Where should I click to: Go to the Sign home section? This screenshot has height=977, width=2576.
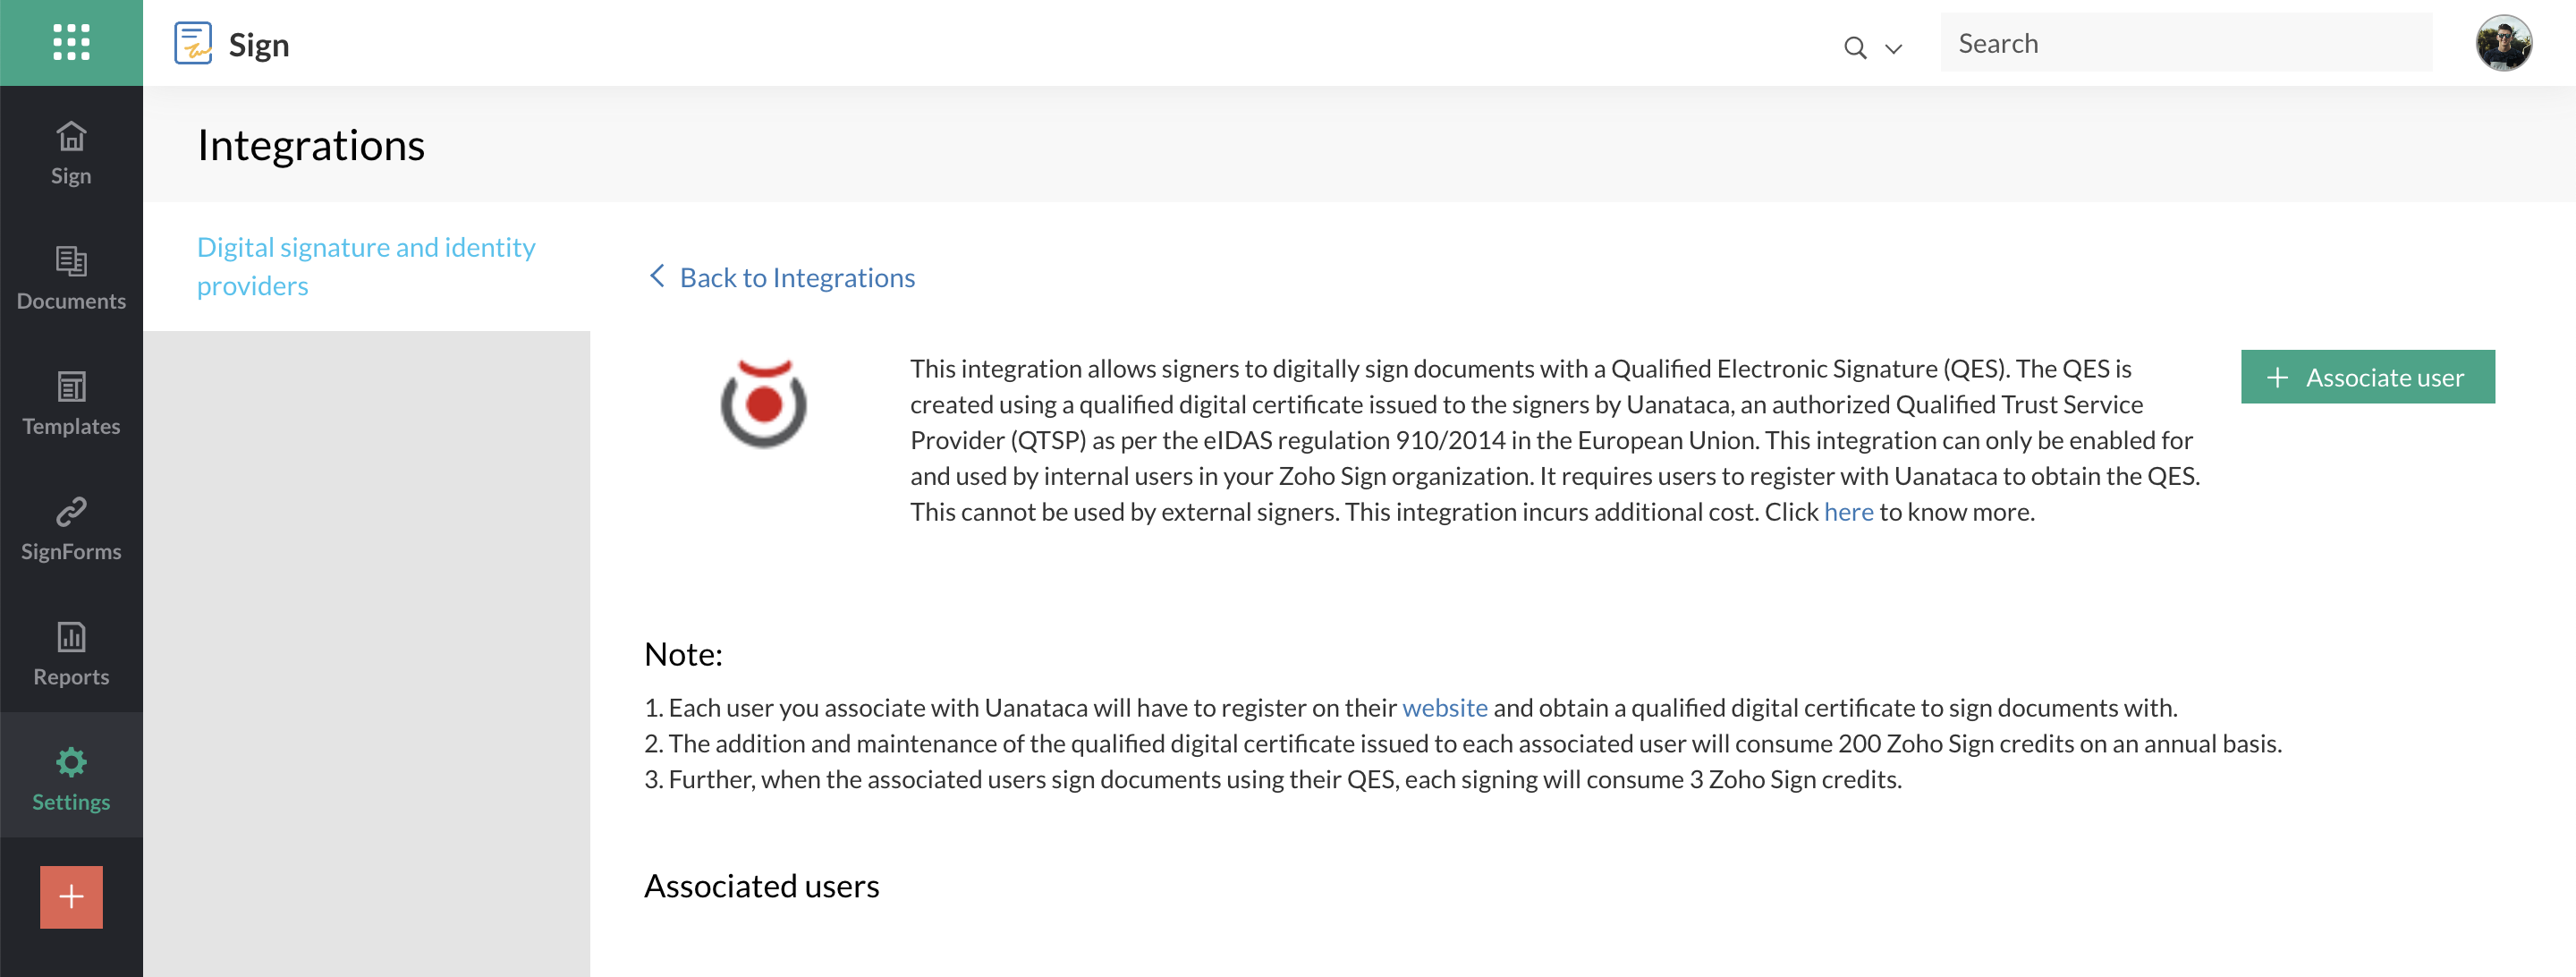coord(71,153)
